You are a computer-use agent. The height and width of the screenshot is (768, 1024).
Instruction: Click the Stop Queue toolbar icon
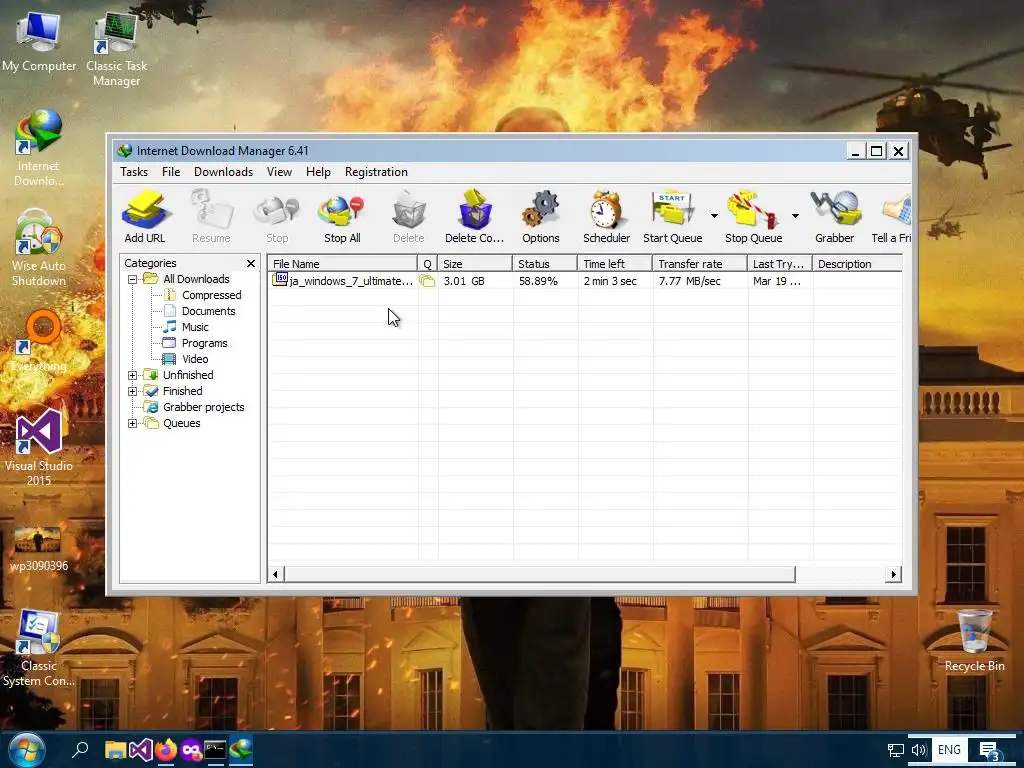(x=754, y=217)
